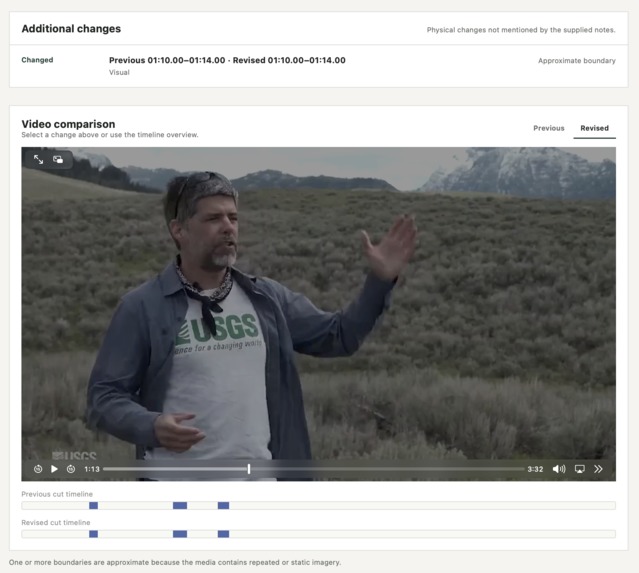
Task: Select the Changed 01:10.00–01:14.00 row
Action: click(319, 66)
